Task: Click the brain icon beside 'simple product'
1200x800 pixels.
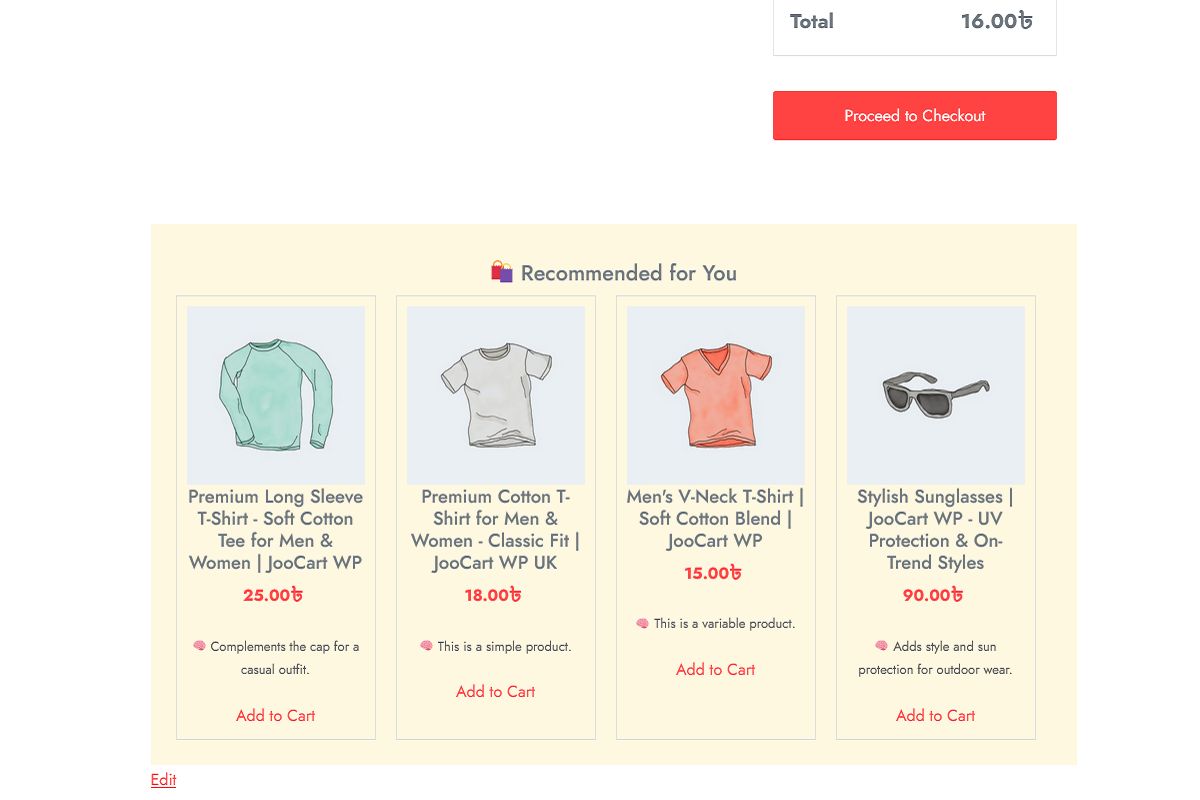Action: click(426, 647)
